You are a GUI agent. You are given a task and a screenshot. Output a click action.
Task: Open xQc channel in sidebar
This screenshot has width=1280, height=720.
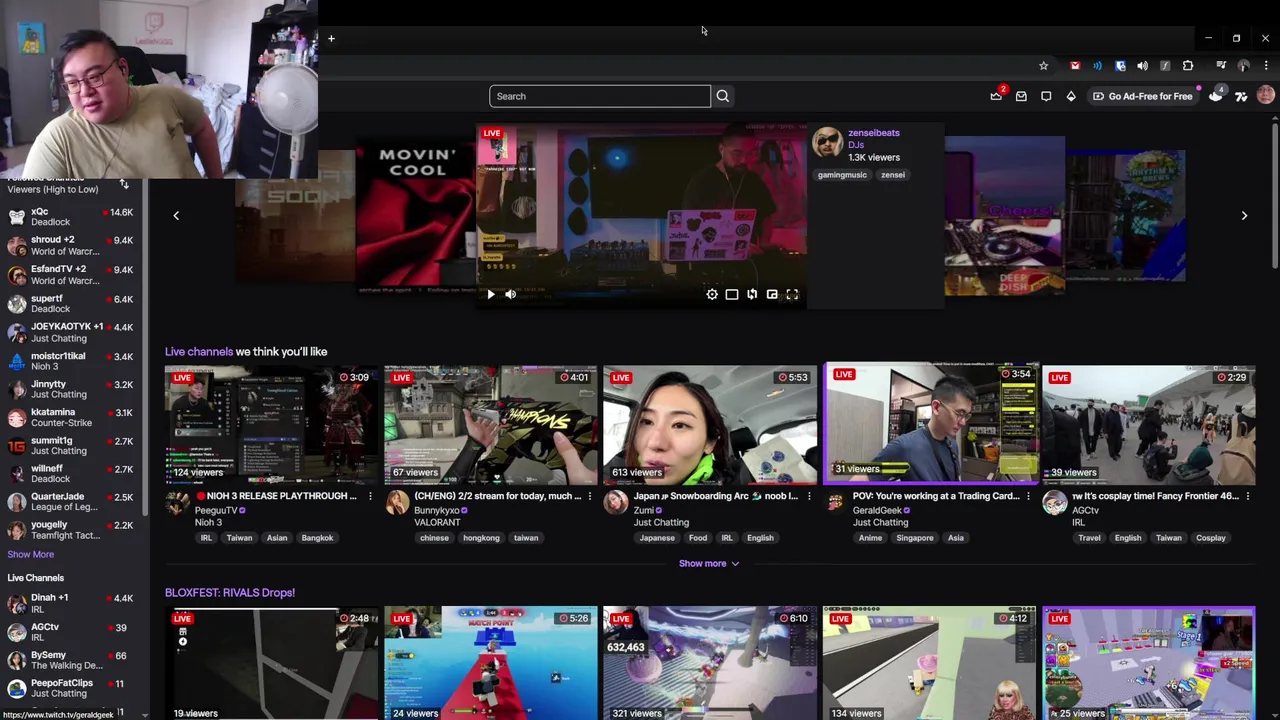pyautogui.click(x=70, y=217)
